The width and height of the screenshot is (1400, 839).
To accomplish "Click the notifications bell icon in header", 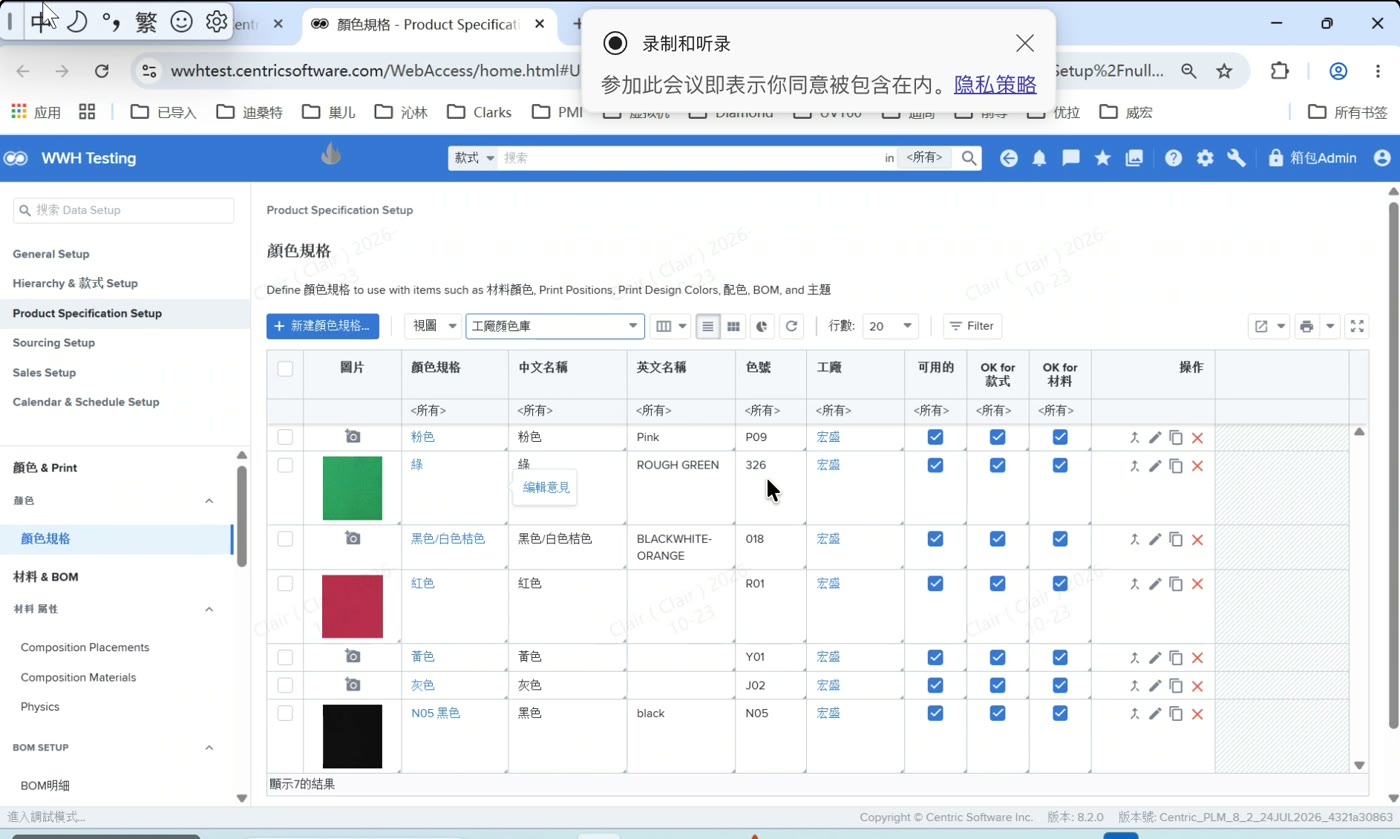I will coord(1040,158).
